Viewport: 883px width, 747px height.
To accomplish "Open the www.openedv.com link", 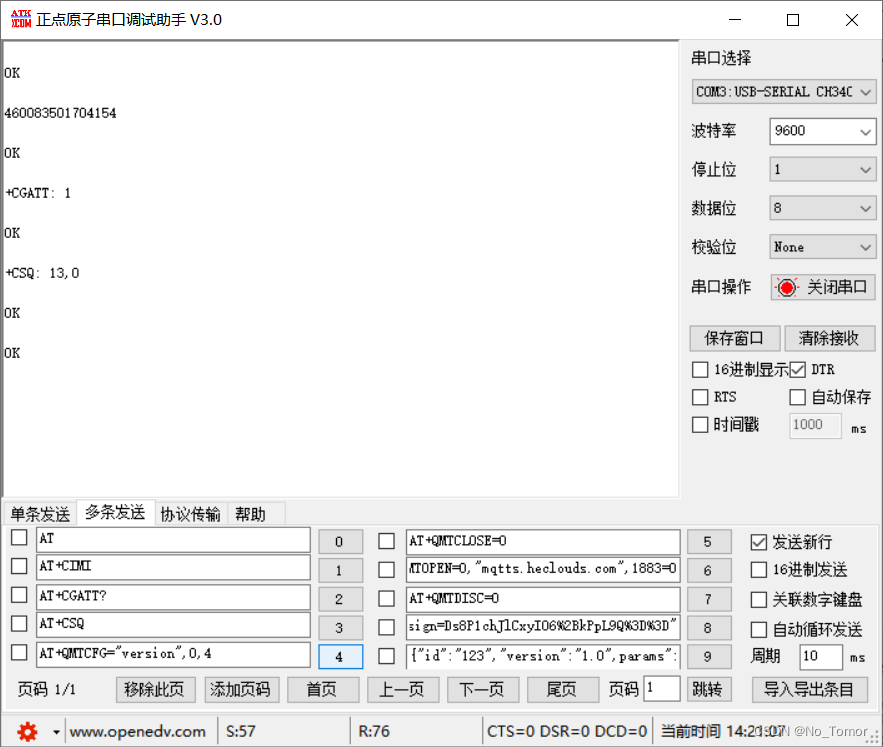I will point(137,732).
